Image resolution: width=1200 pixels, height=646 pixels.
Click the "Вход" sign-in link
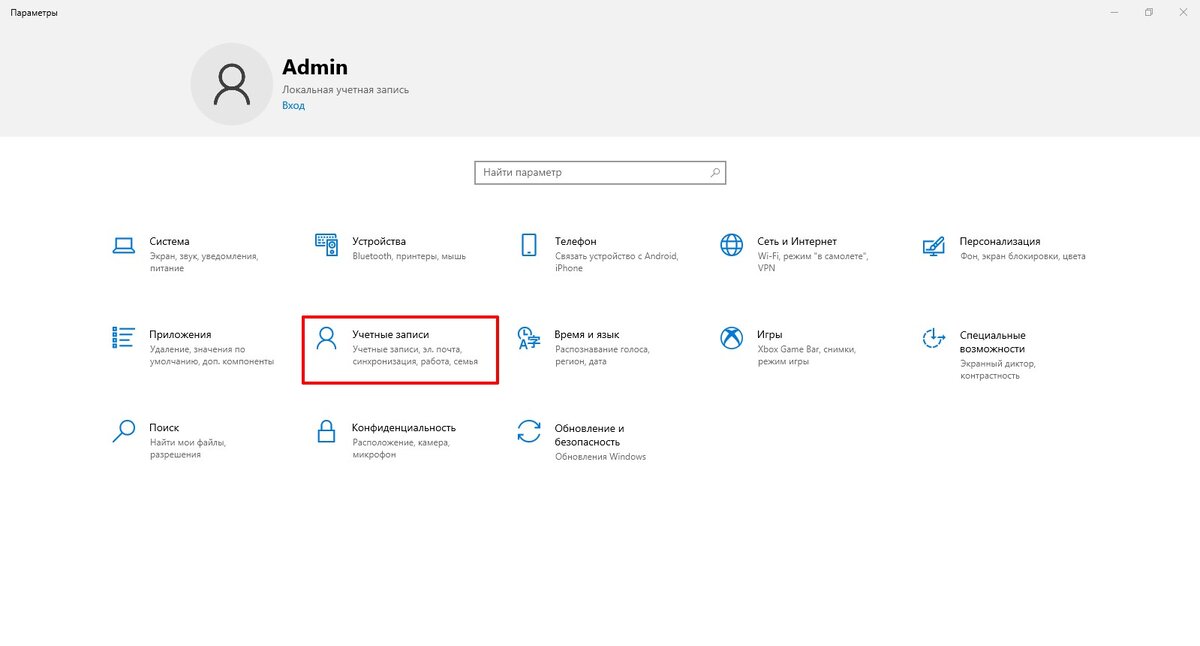coord(293,105)
